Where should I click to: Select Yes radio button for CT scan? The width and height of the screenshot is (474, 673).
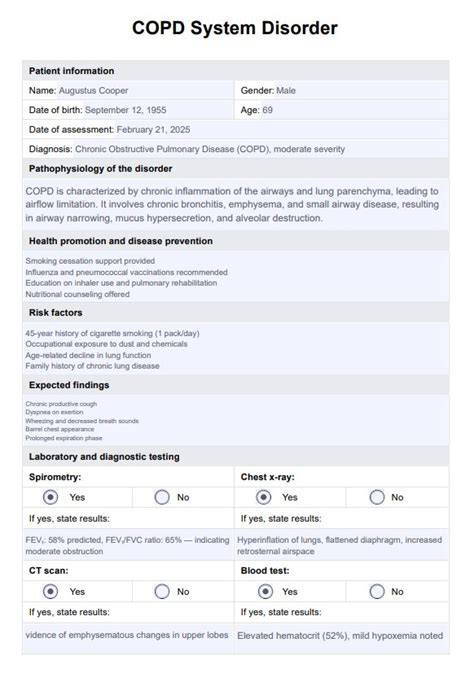click(51, 591)
